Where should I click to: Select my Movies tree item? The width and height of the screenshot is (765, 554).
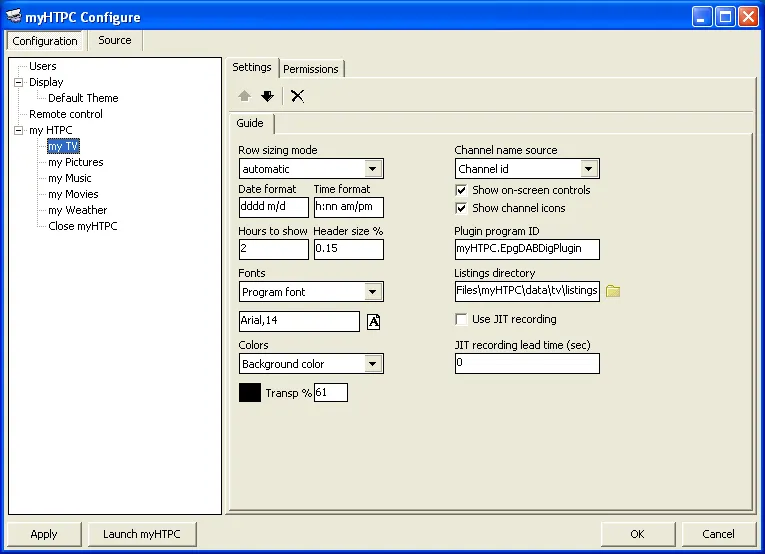(73, 195)
